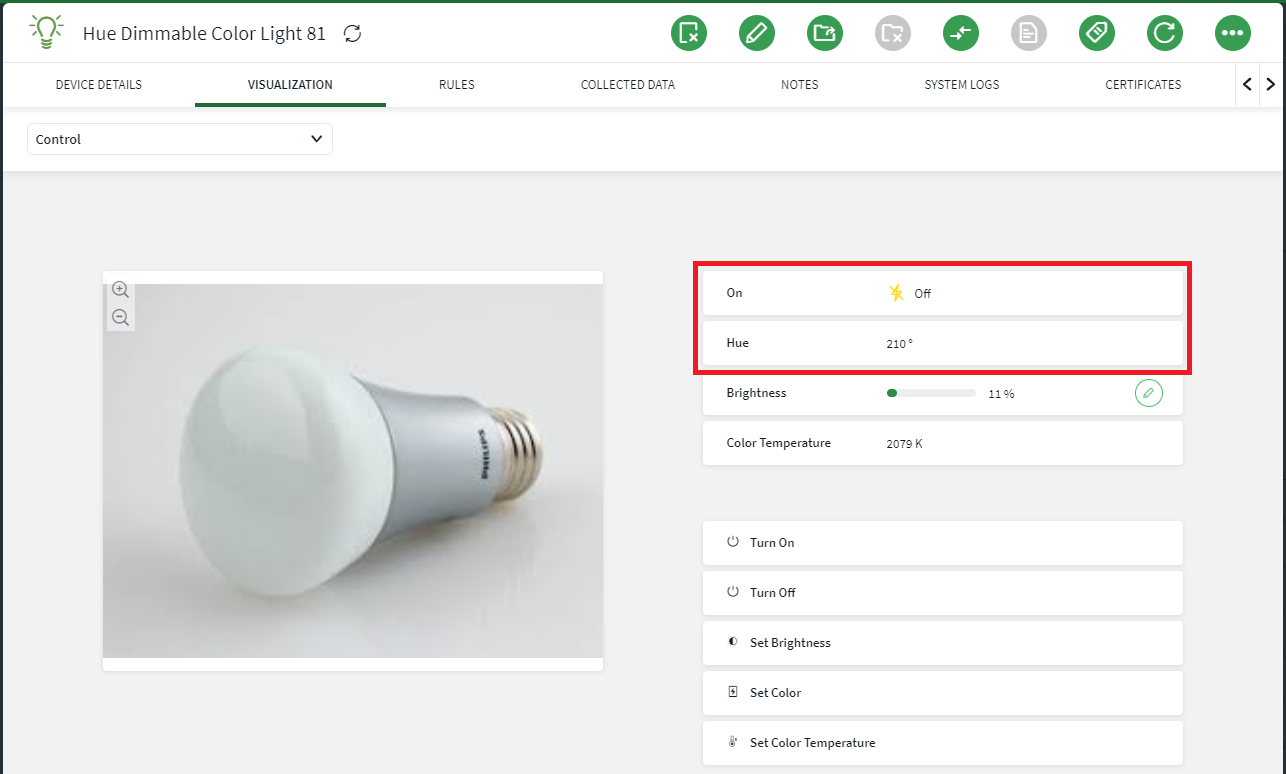Click the green folder export icon
The image size is (1286, 774).
tap(825, 33)
